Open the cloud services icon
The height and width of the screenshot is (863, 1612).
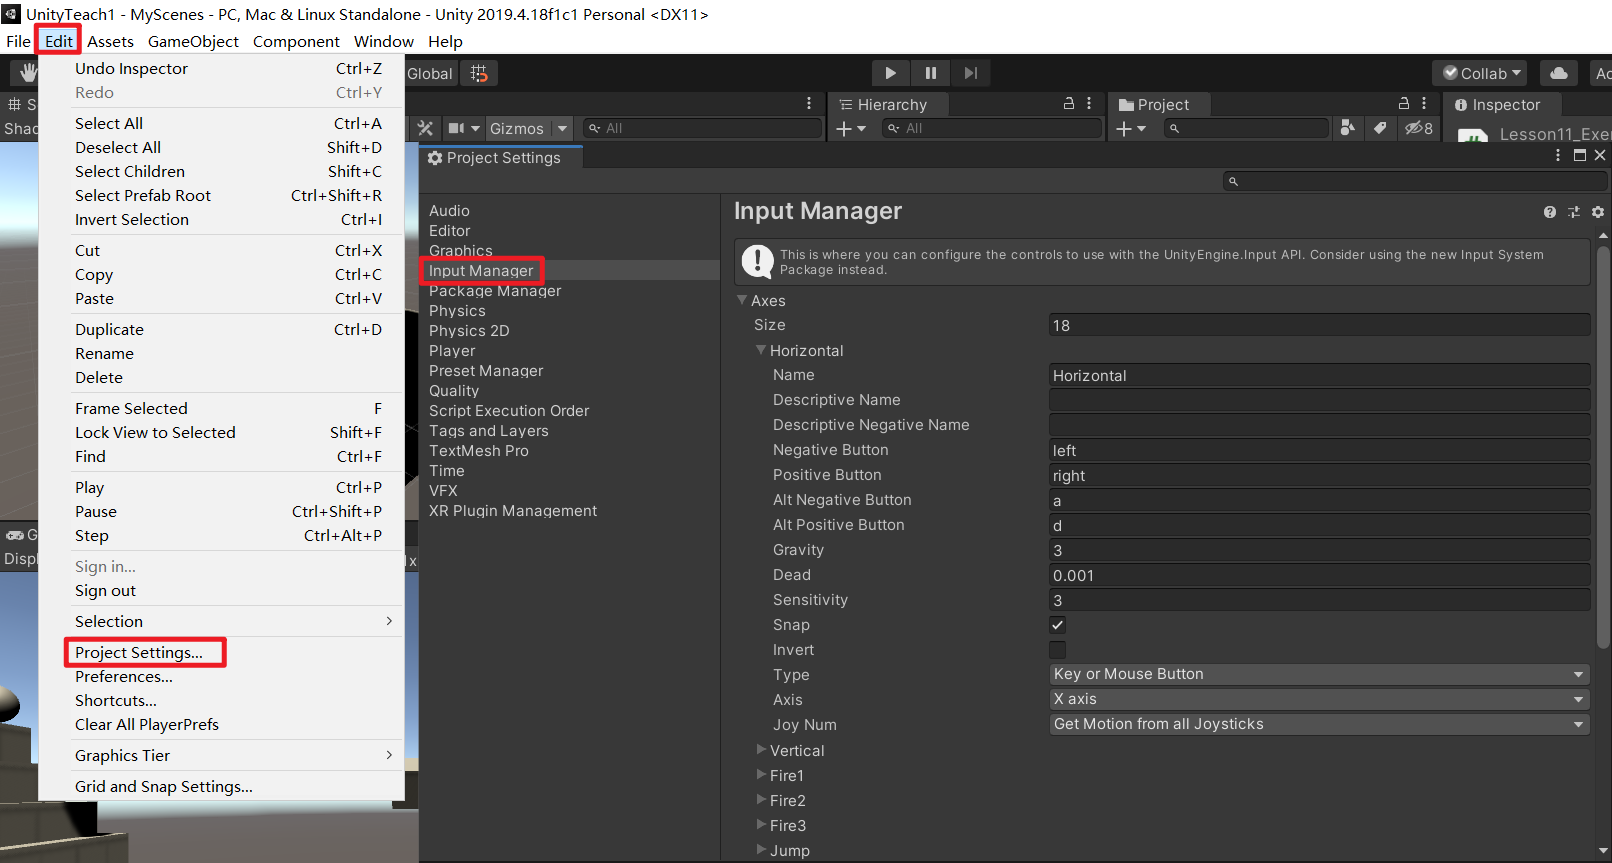1558,73
